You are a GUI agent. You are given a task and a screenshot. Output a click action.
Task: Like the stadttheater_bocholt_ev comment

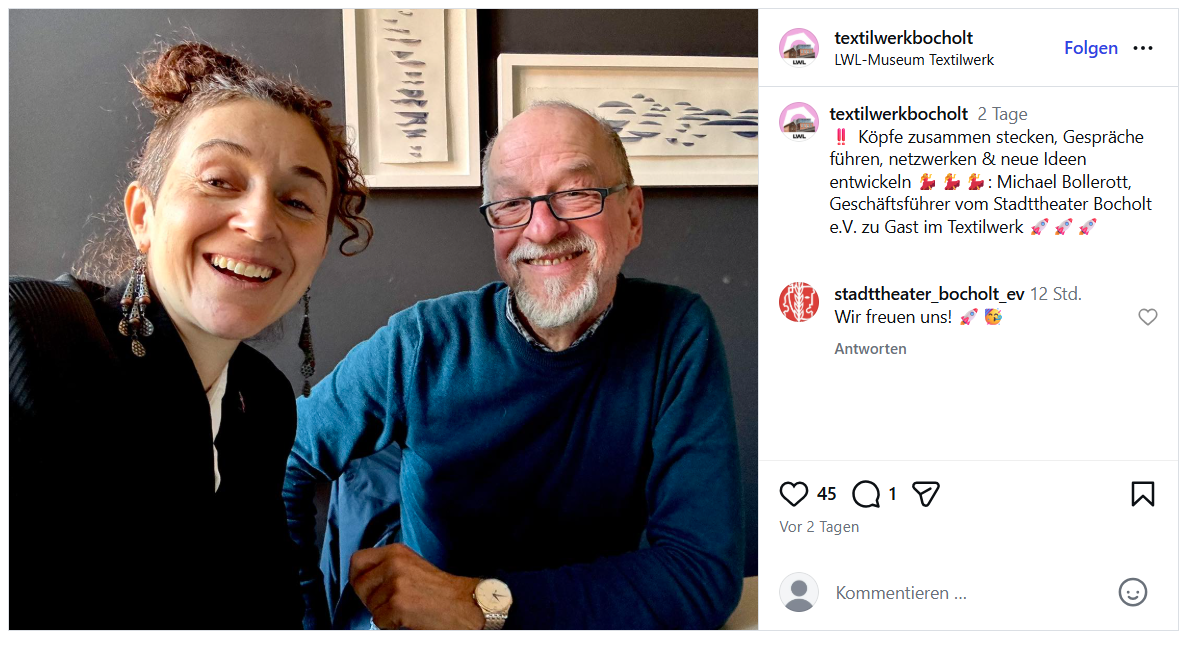pyautogui.click(x=1148, y=317)
